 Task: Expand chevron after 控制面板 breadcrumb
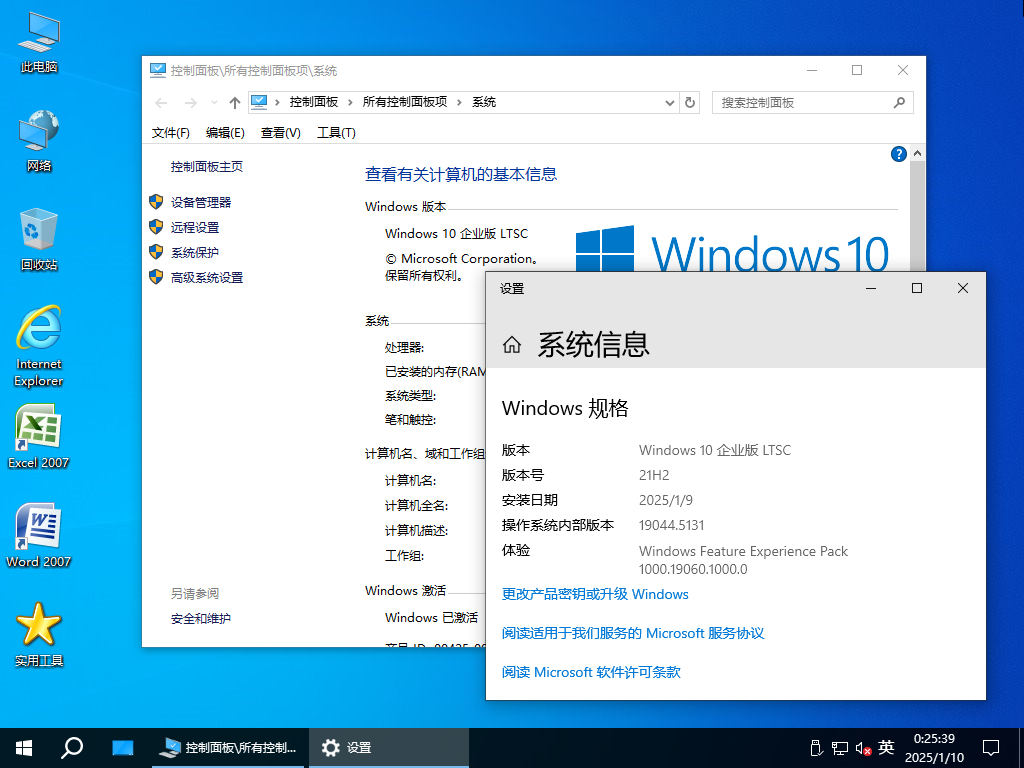(x=350, y=103)
